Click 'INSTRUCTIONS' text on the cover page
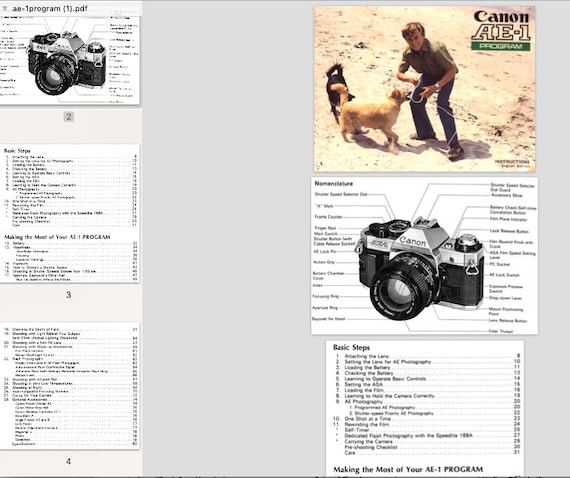The height and width of the screenshot is (478, 570). tap(512, 161)
